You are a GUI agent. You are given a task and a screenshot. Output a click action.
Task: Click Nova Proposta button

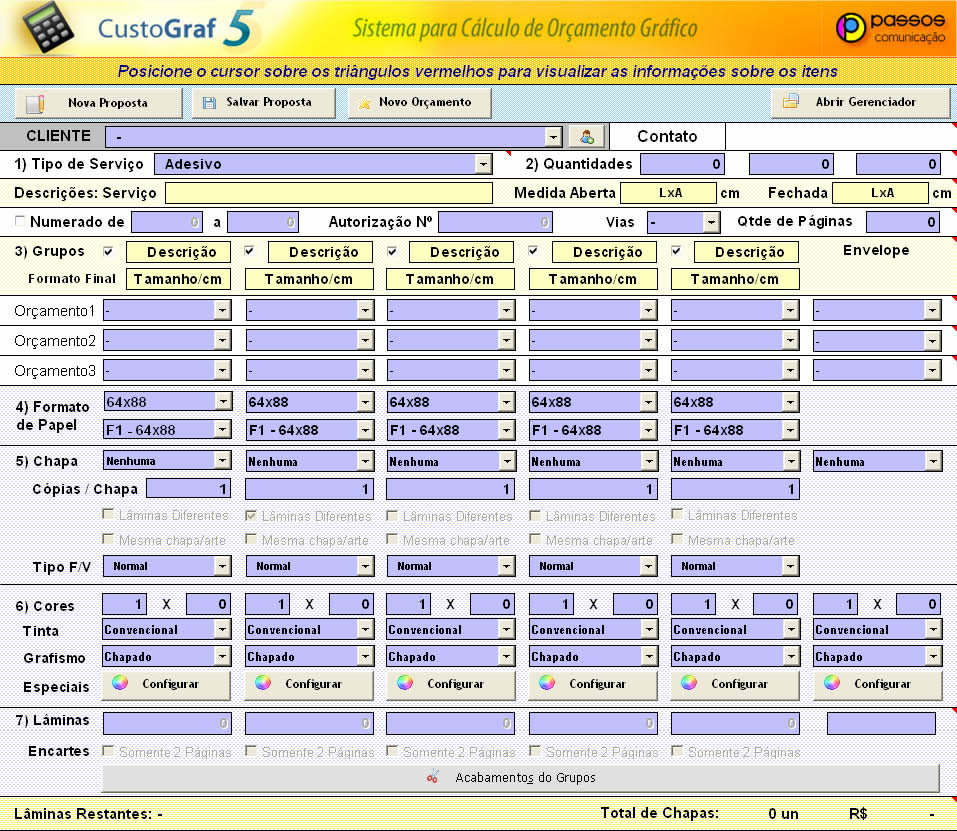[98, 103]
